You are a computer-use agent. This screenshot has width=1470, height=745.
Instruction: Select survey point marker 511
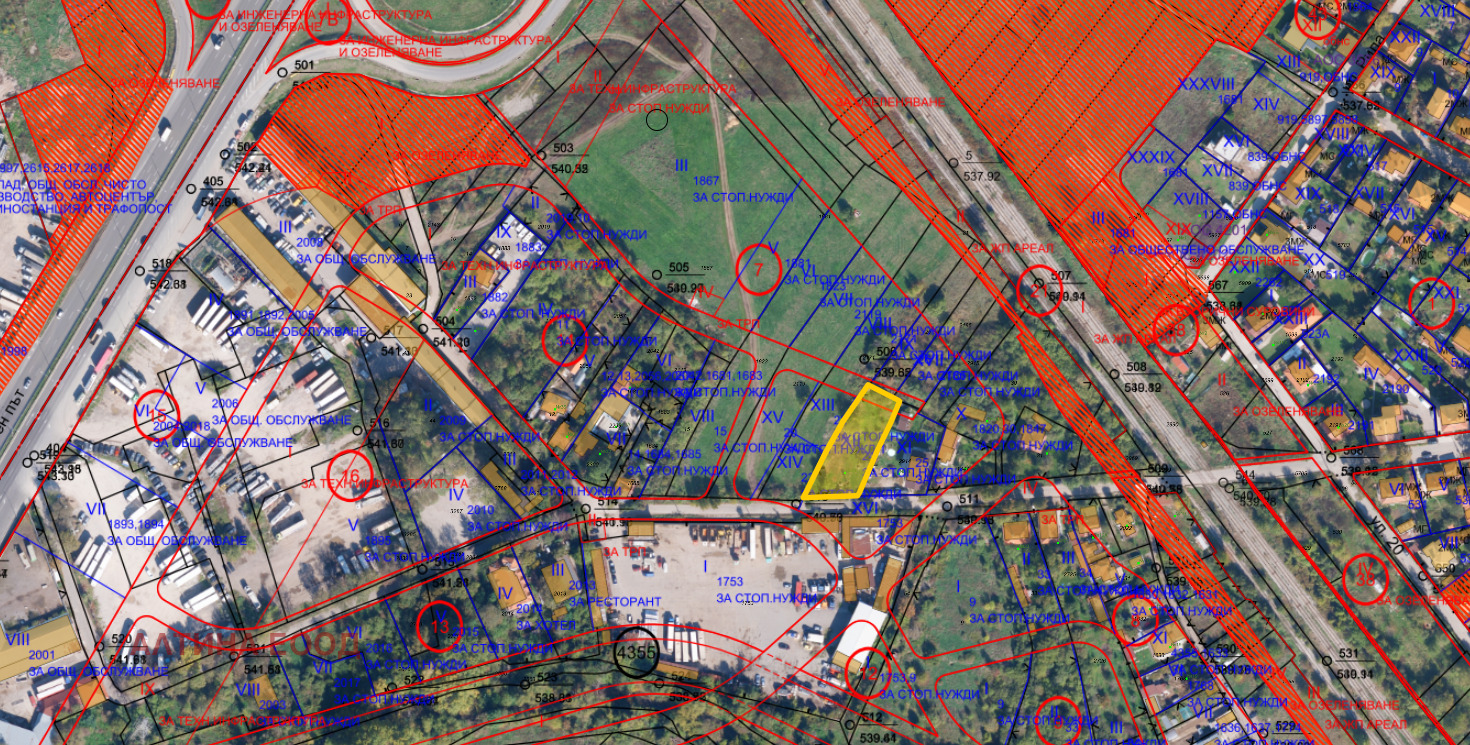tap(946, 506)
